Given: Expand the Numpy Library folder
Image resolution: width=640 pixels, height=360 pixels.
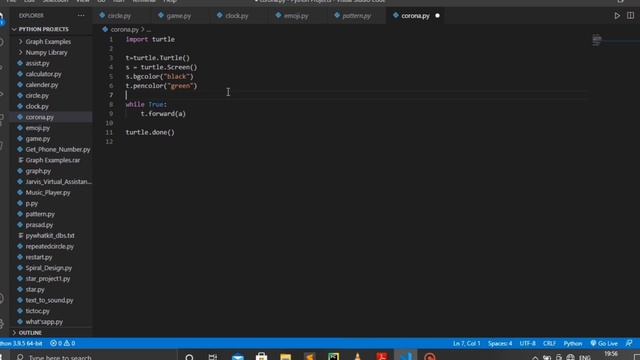Looking at the screenshot, I should click(x=46, y=52).
